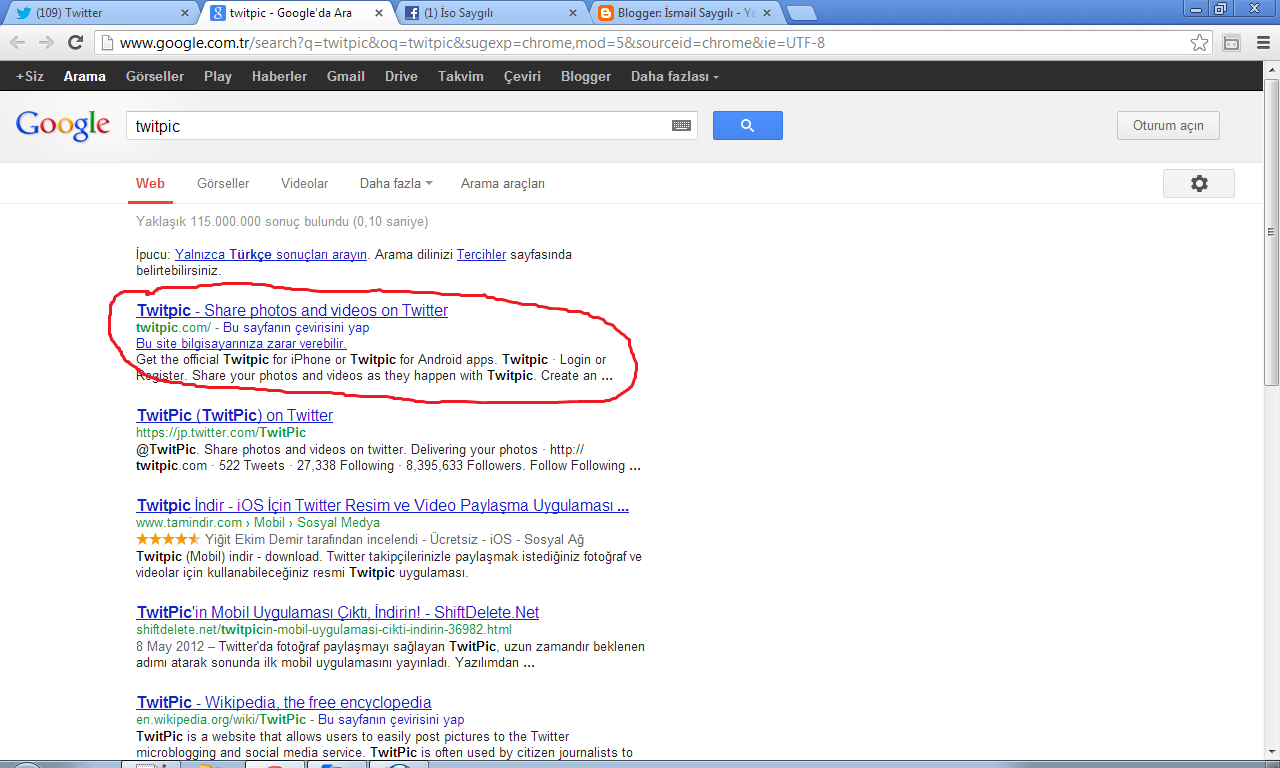Open +Siz in the Google bar
This screenshot has height=768, width=1280.
tap(30, 76)
